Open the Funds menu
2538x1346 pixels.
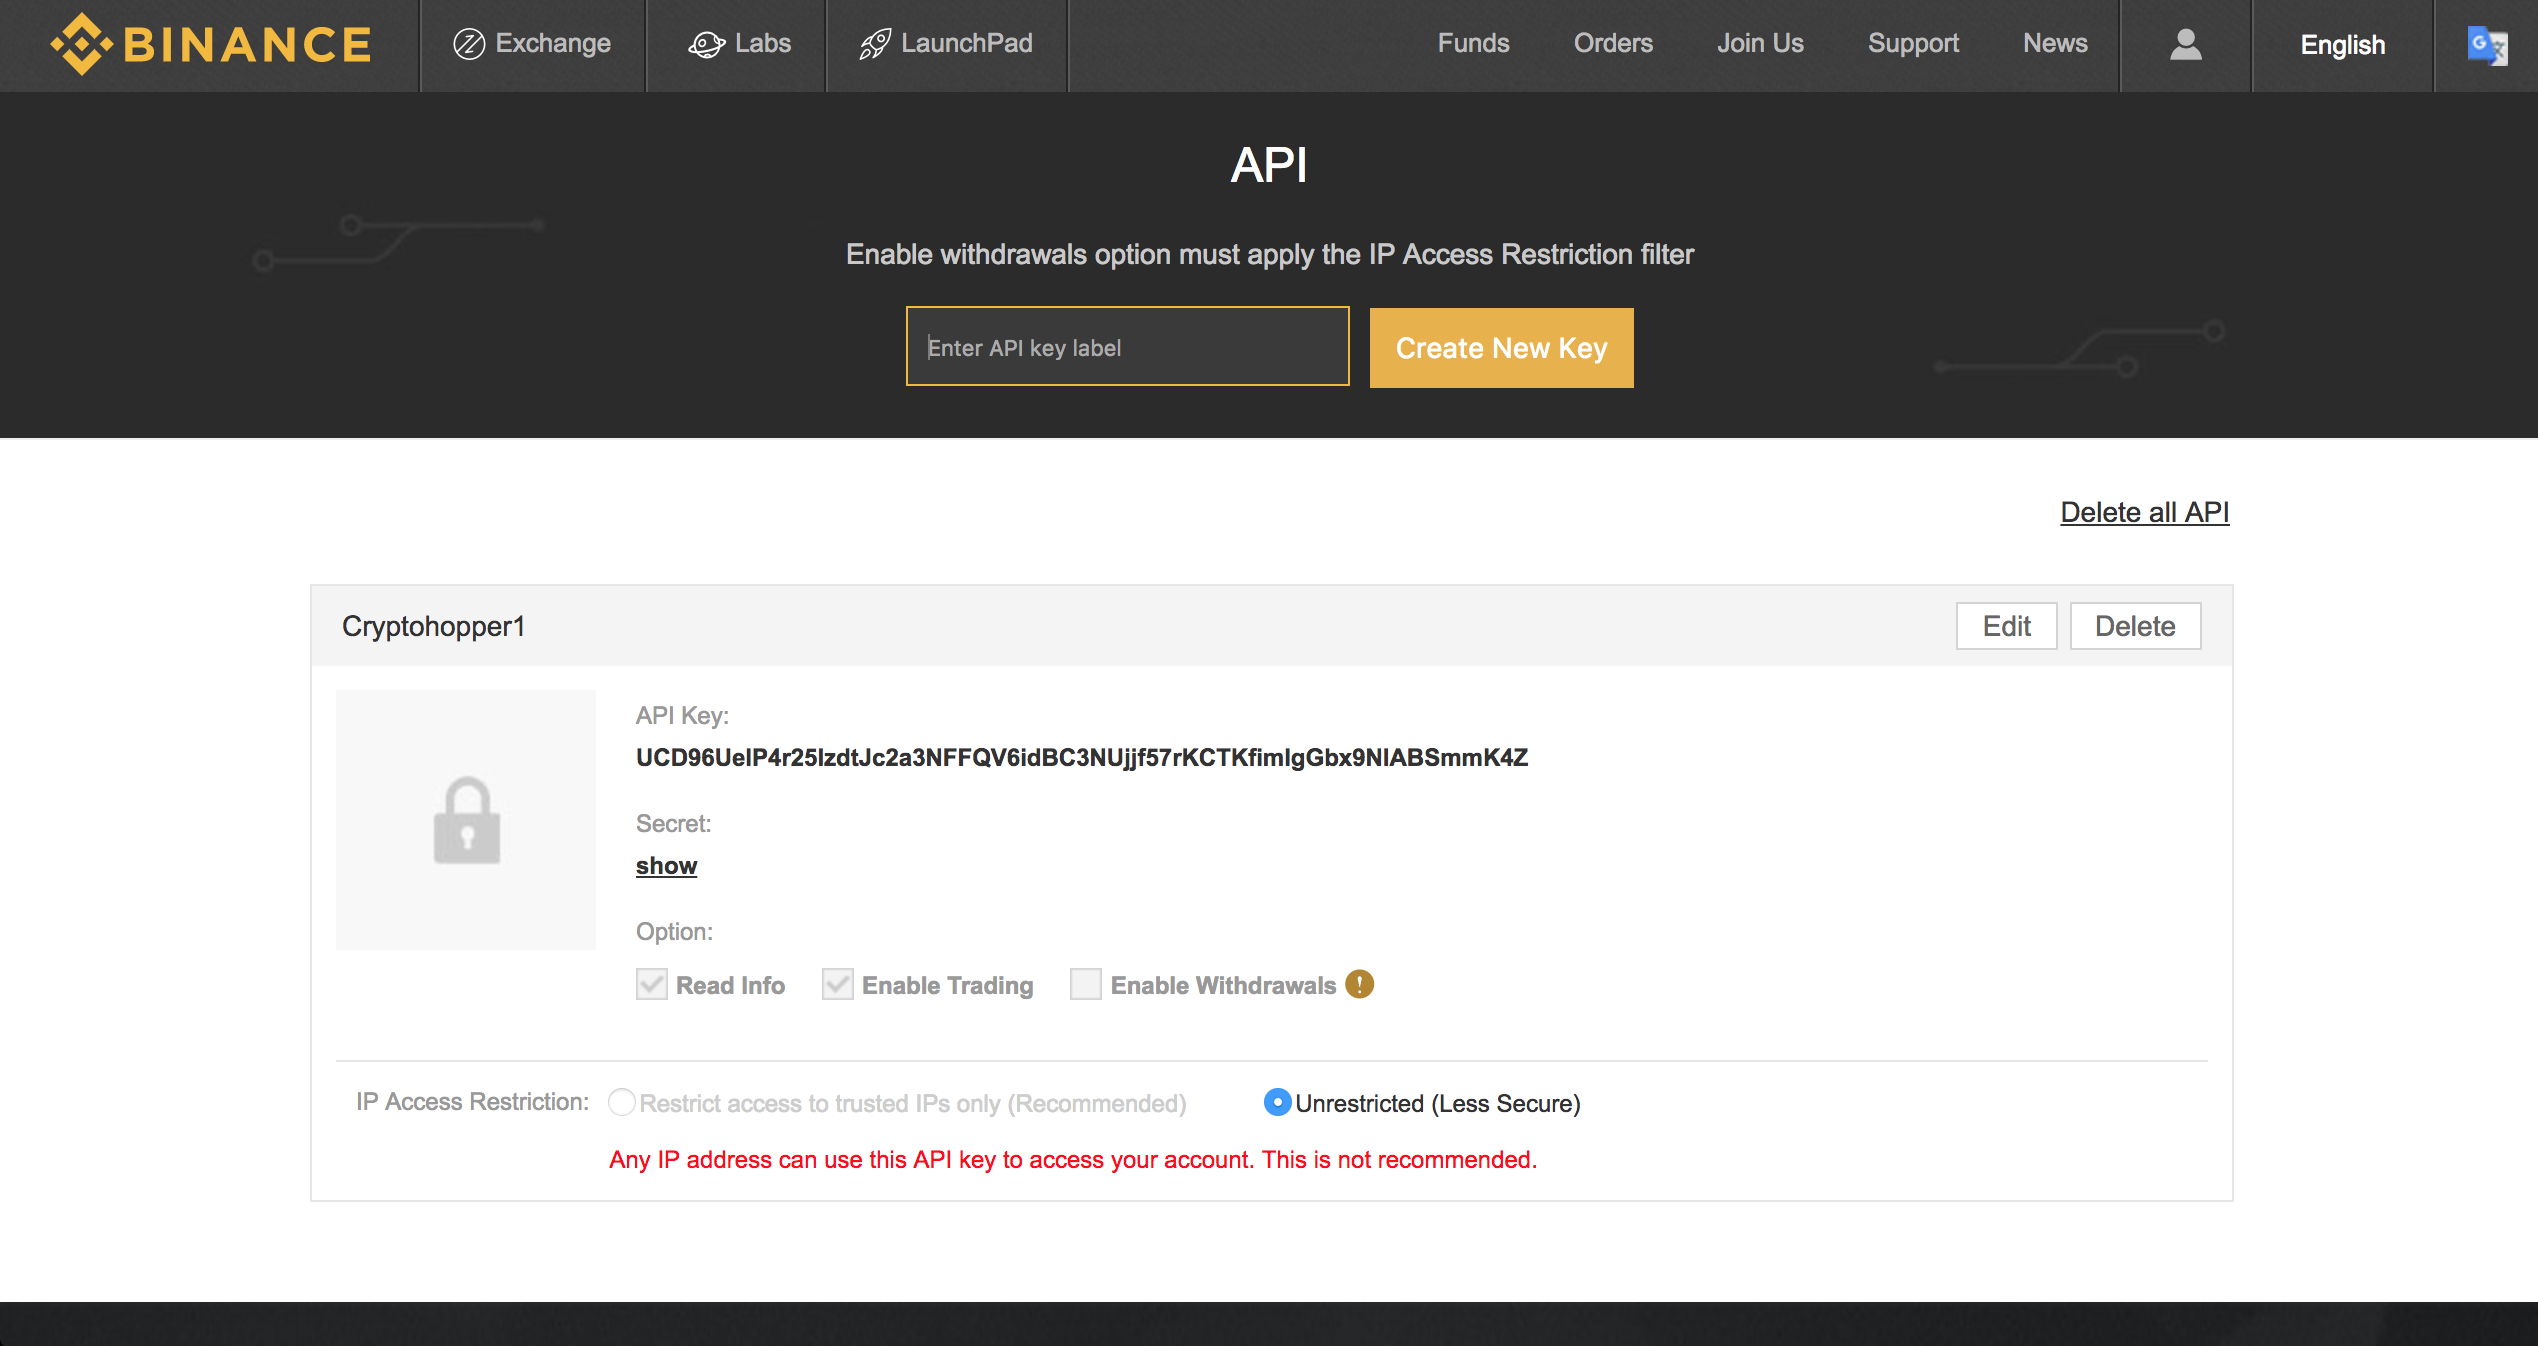[x=1473, y=44]
